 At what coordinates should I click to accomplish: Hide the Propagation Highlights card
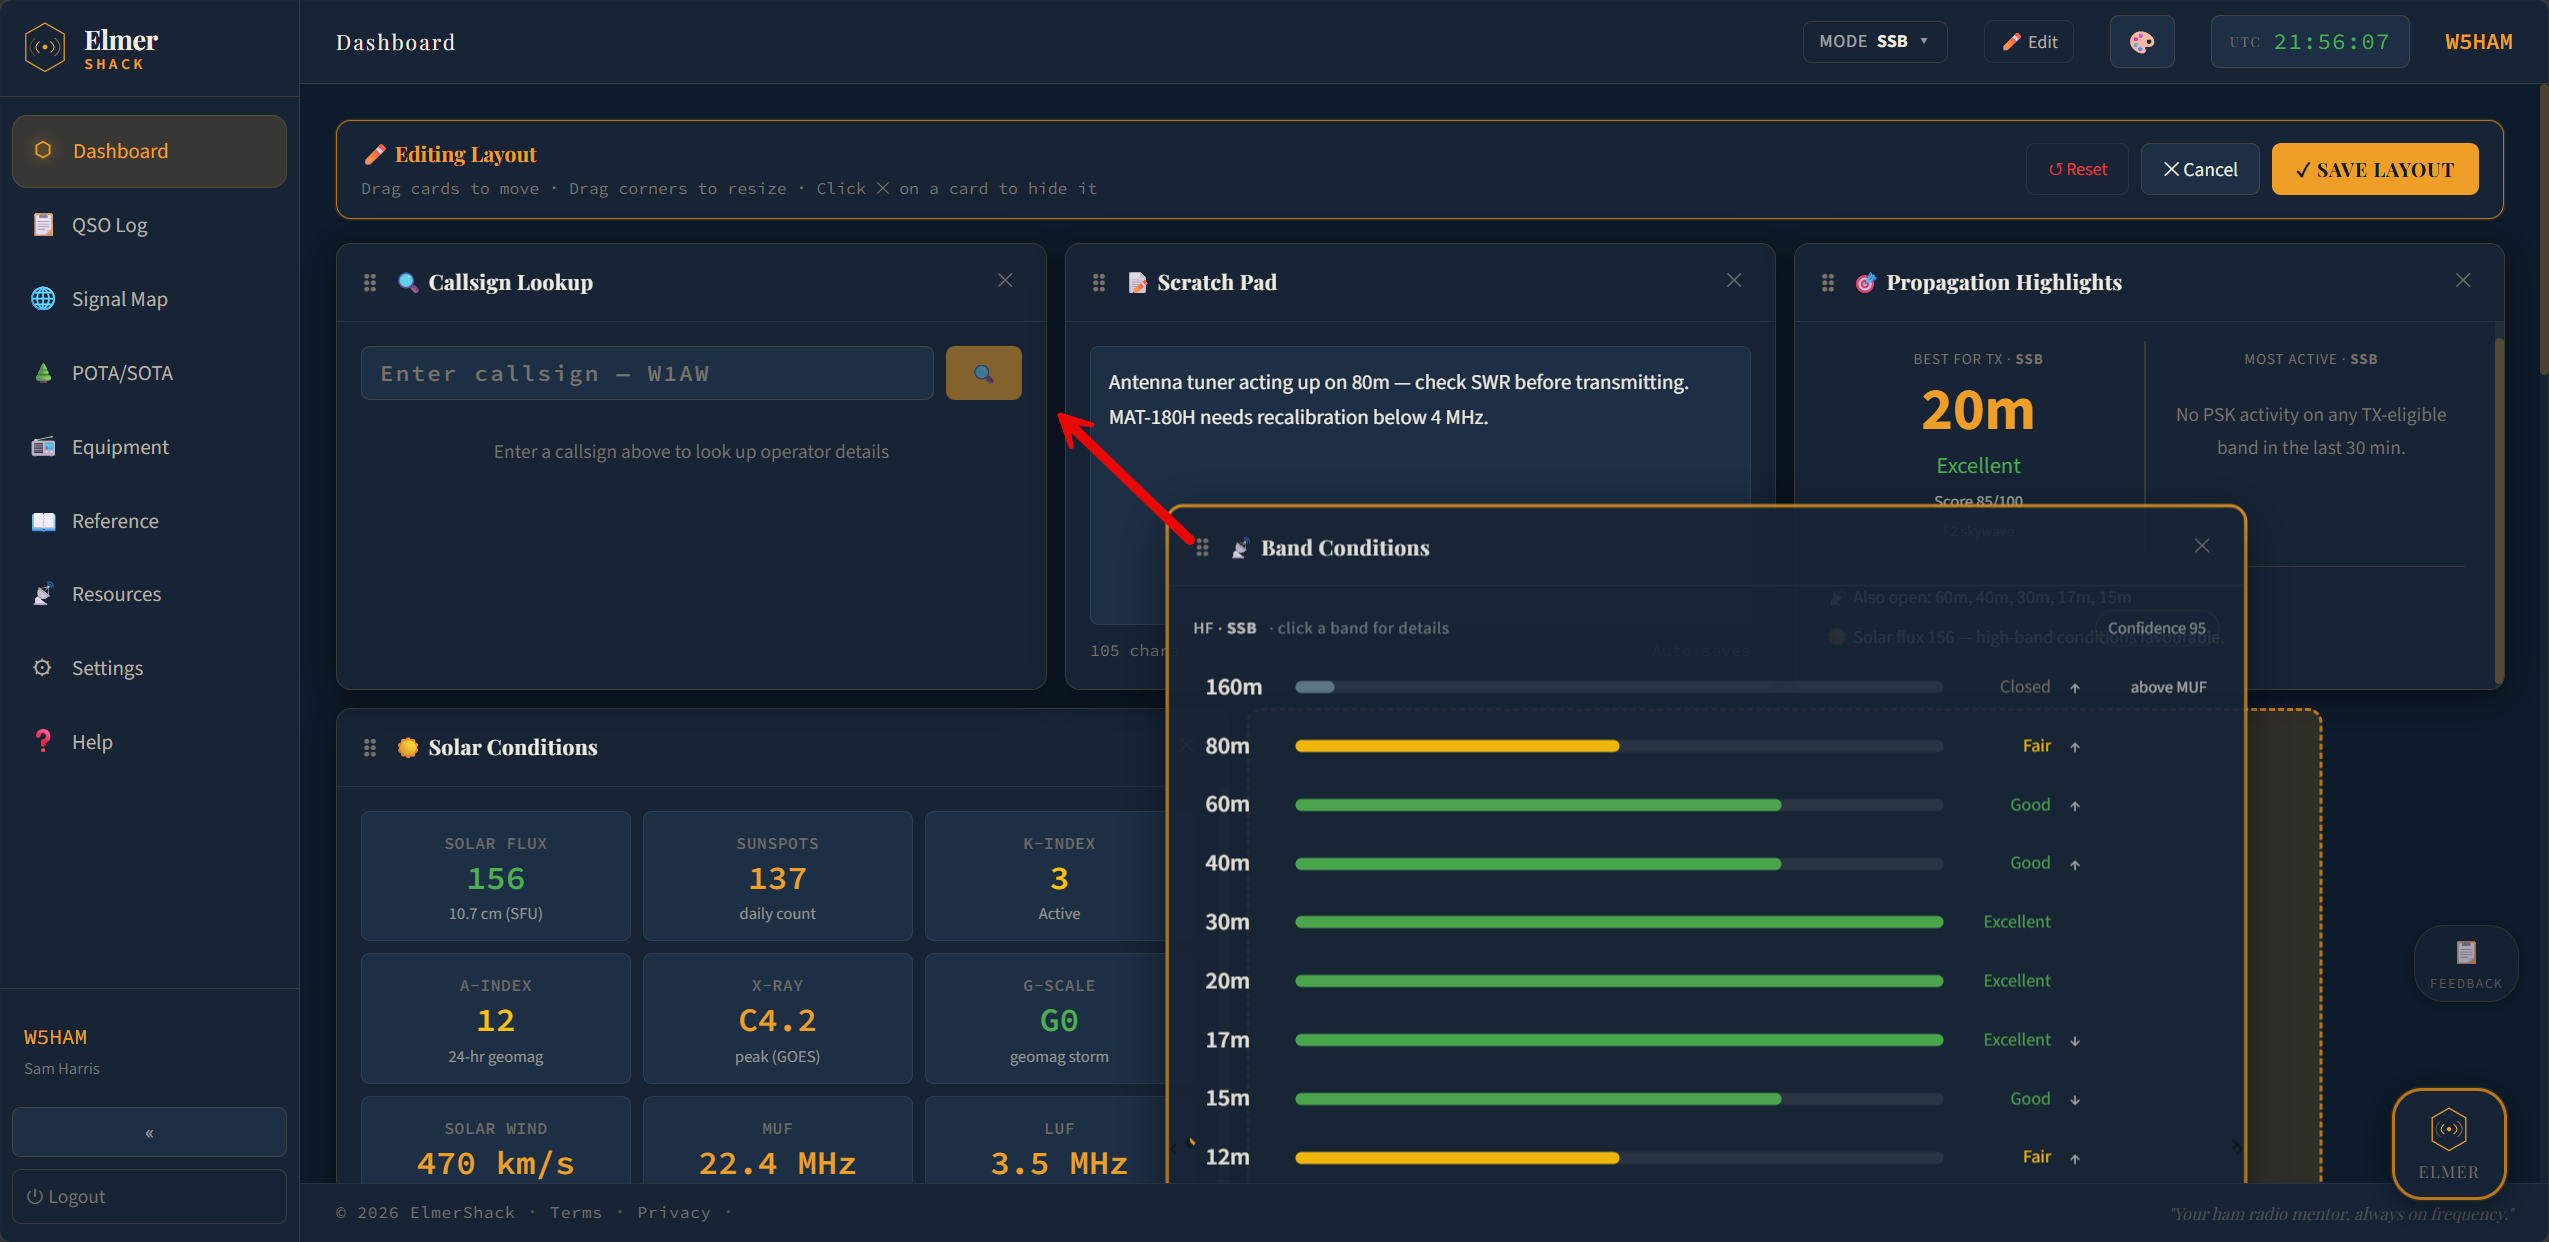coord(2463,281)
